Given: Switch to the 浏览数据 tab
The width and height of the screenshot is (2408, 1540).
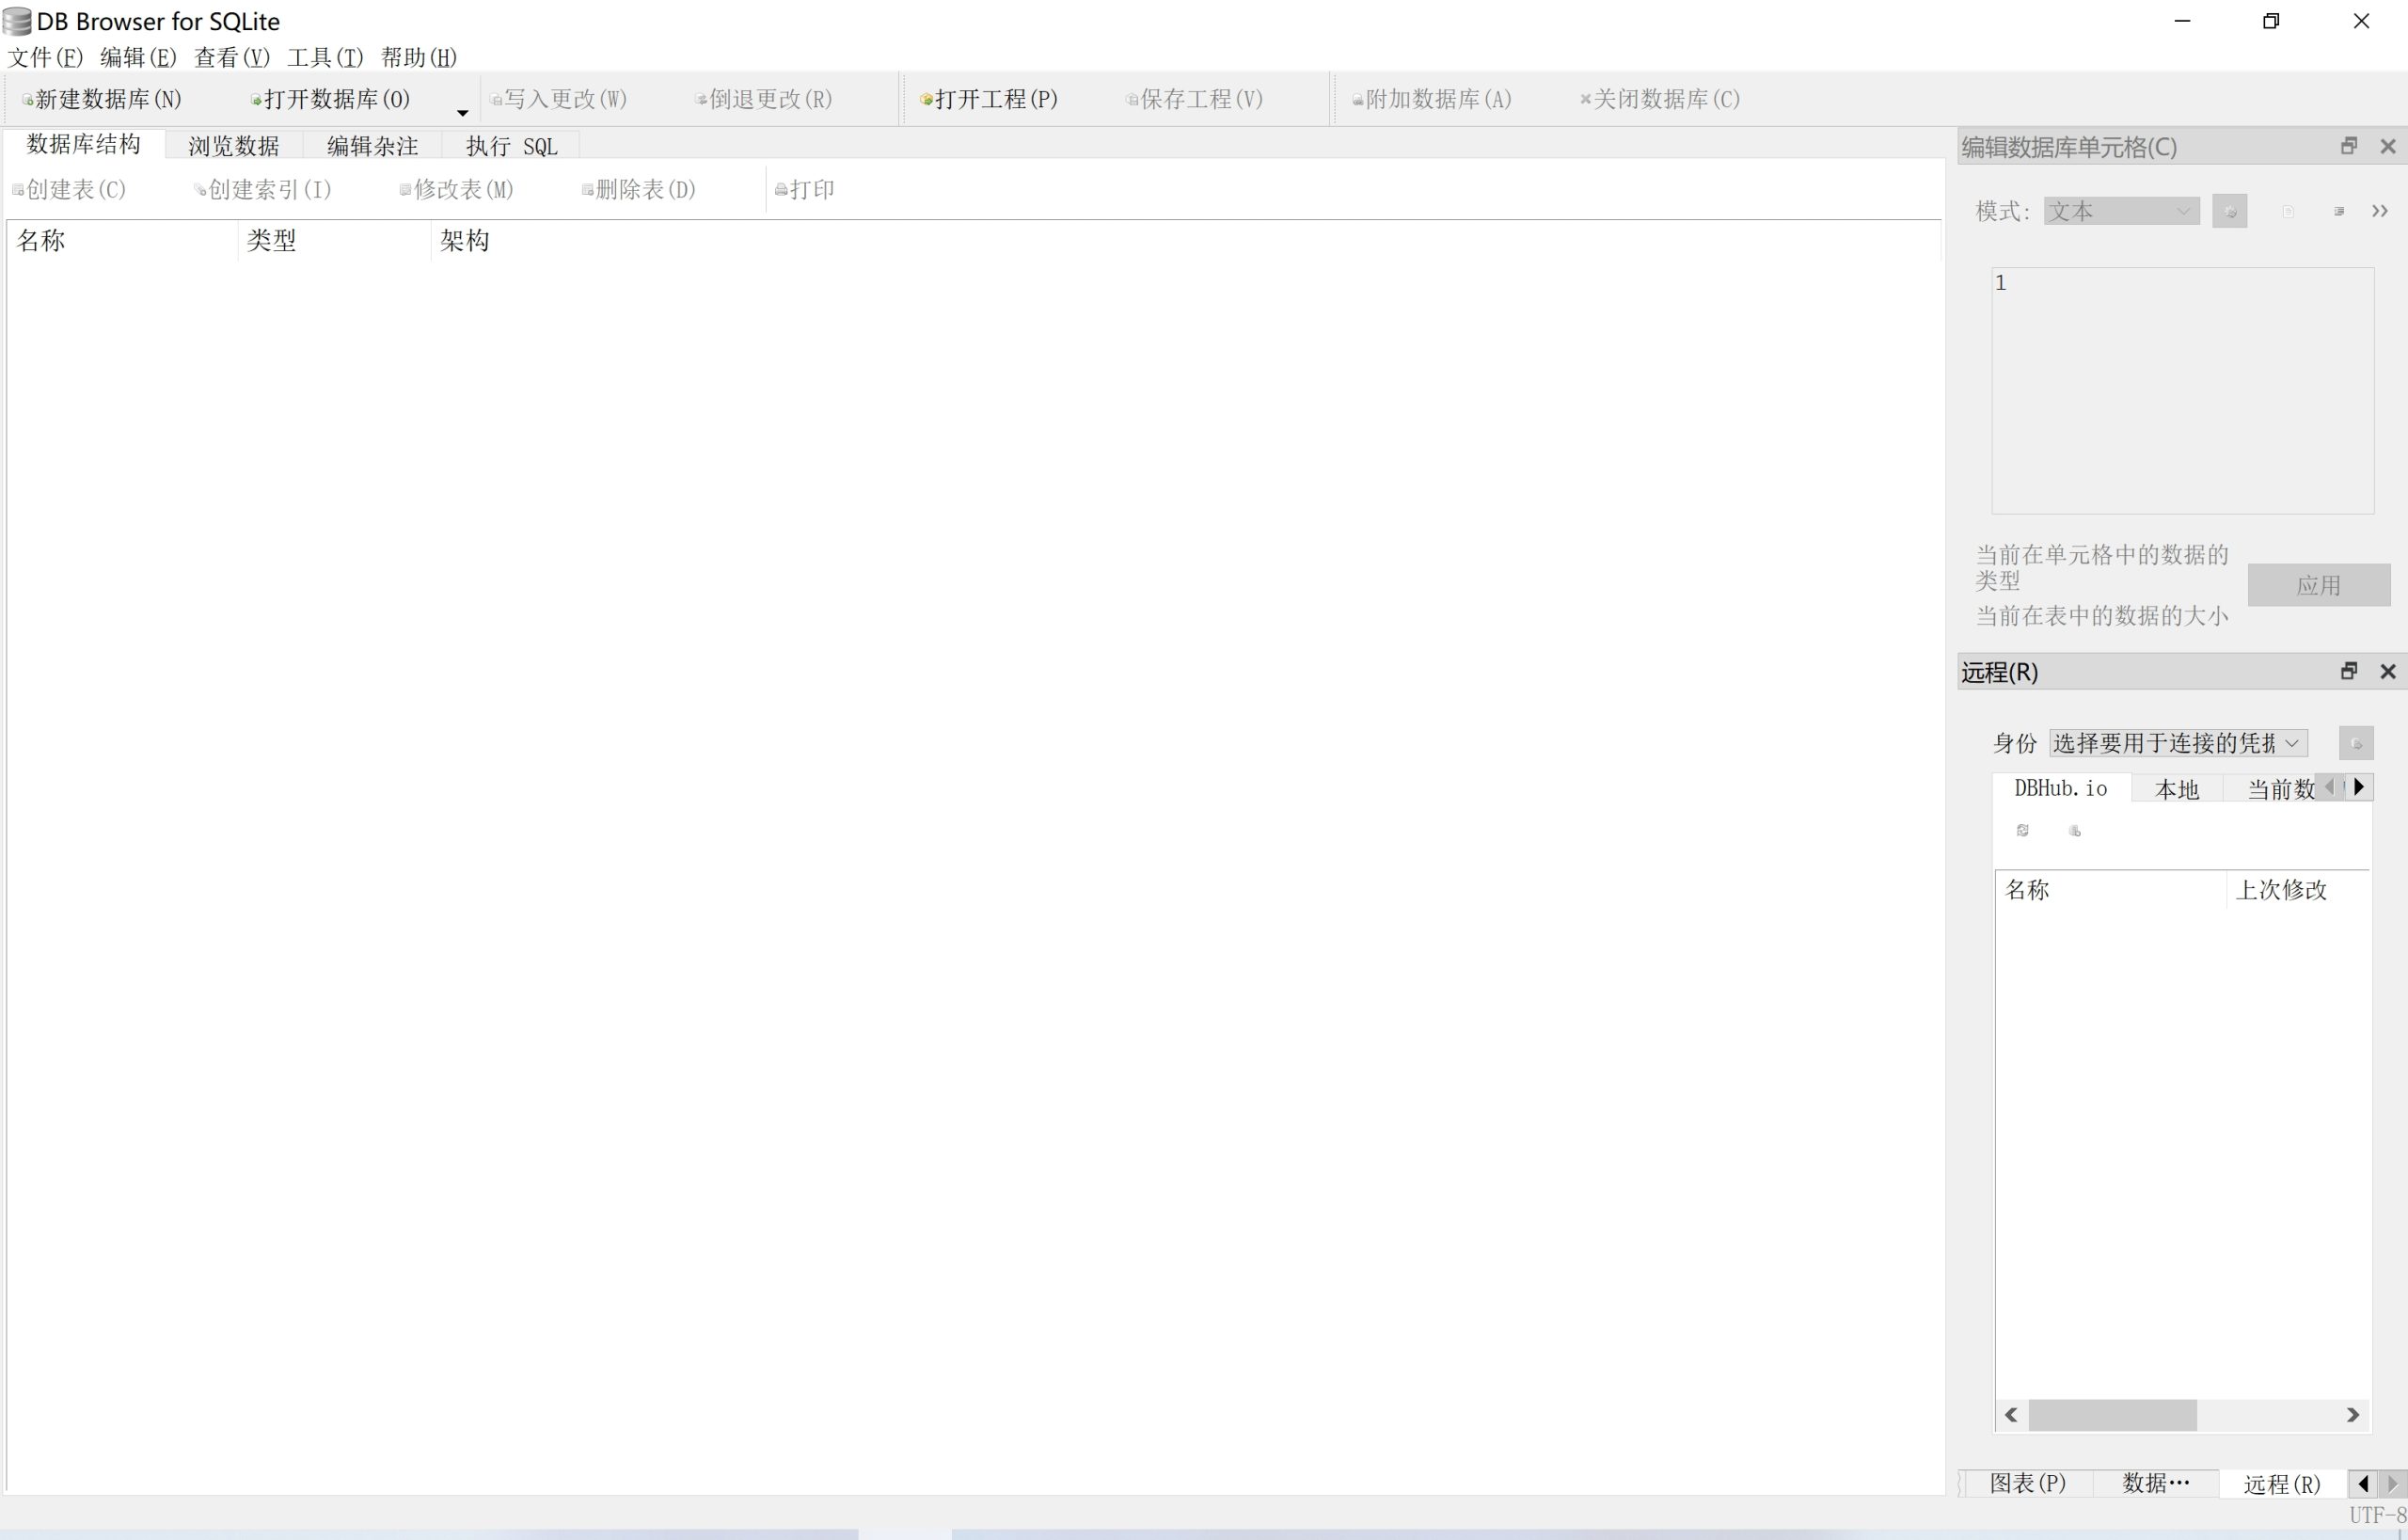Looking at the screenshot, I should (x=233, y=146).
